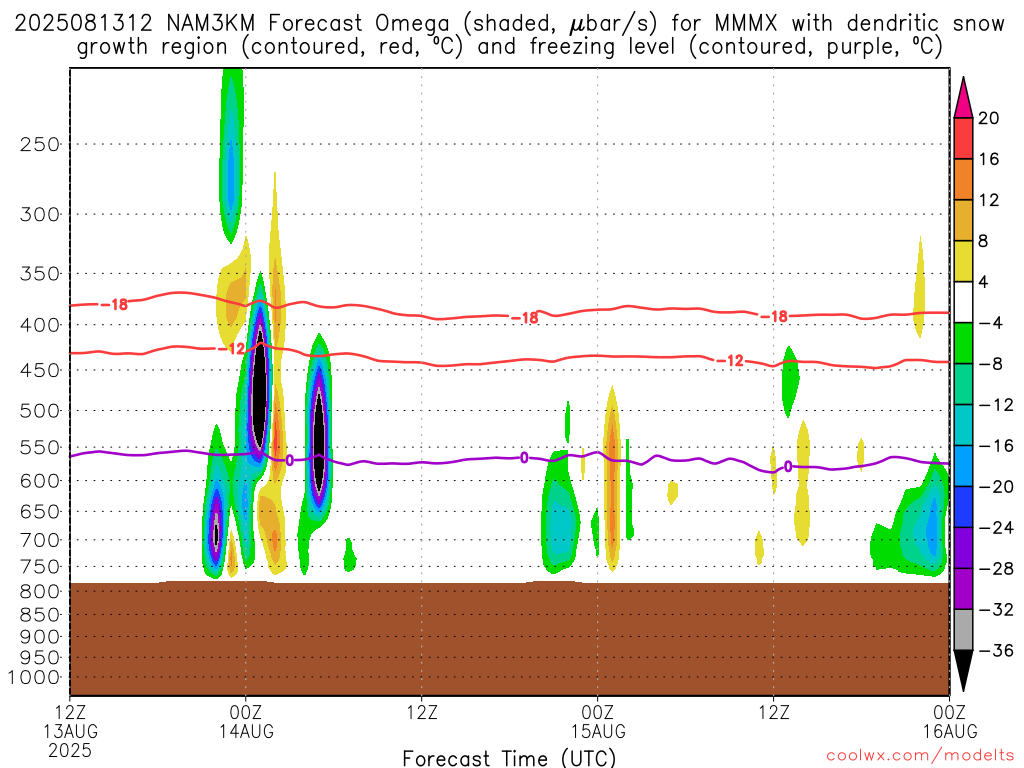The height and width of the screenshot is (768, 1024).
Task: Click the leftmost '-18' red contour label
Action: tap(114, 304)
